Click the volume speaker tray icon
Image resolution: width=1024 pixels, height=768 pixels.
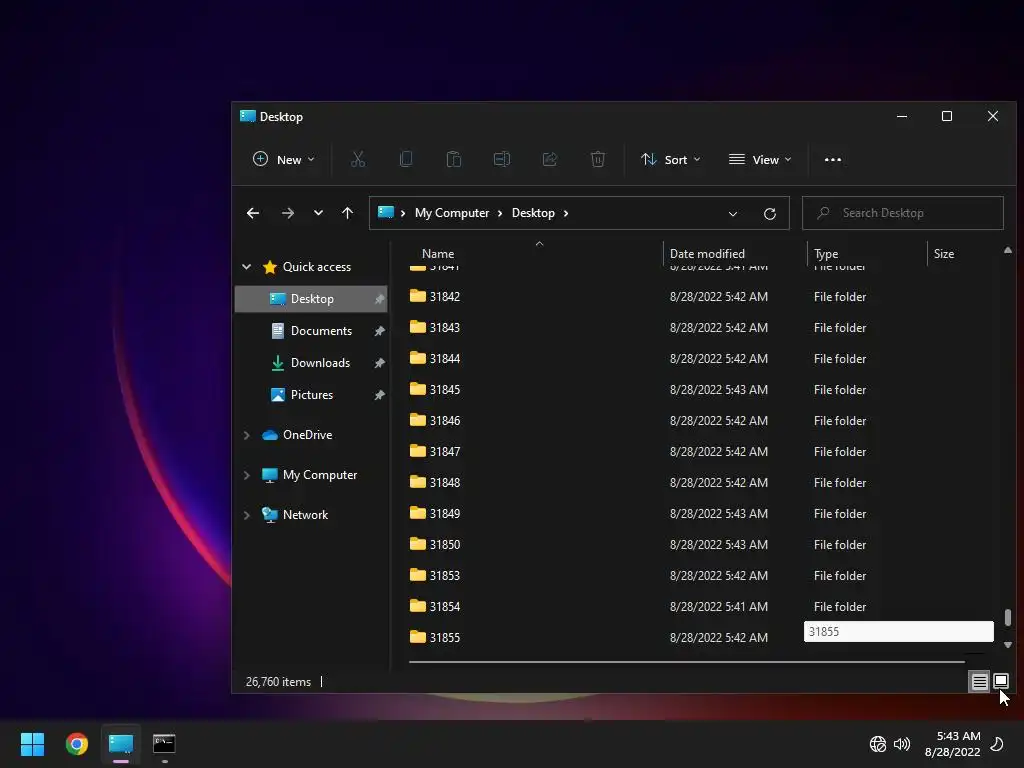coord(902,744)
